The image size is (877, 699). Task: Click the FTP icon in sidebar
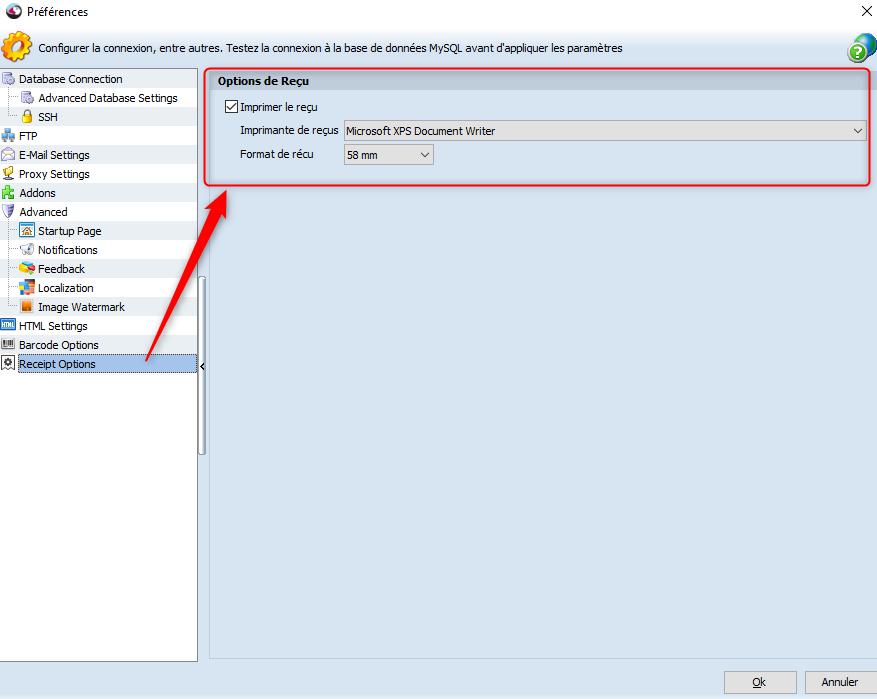point(9,136)
